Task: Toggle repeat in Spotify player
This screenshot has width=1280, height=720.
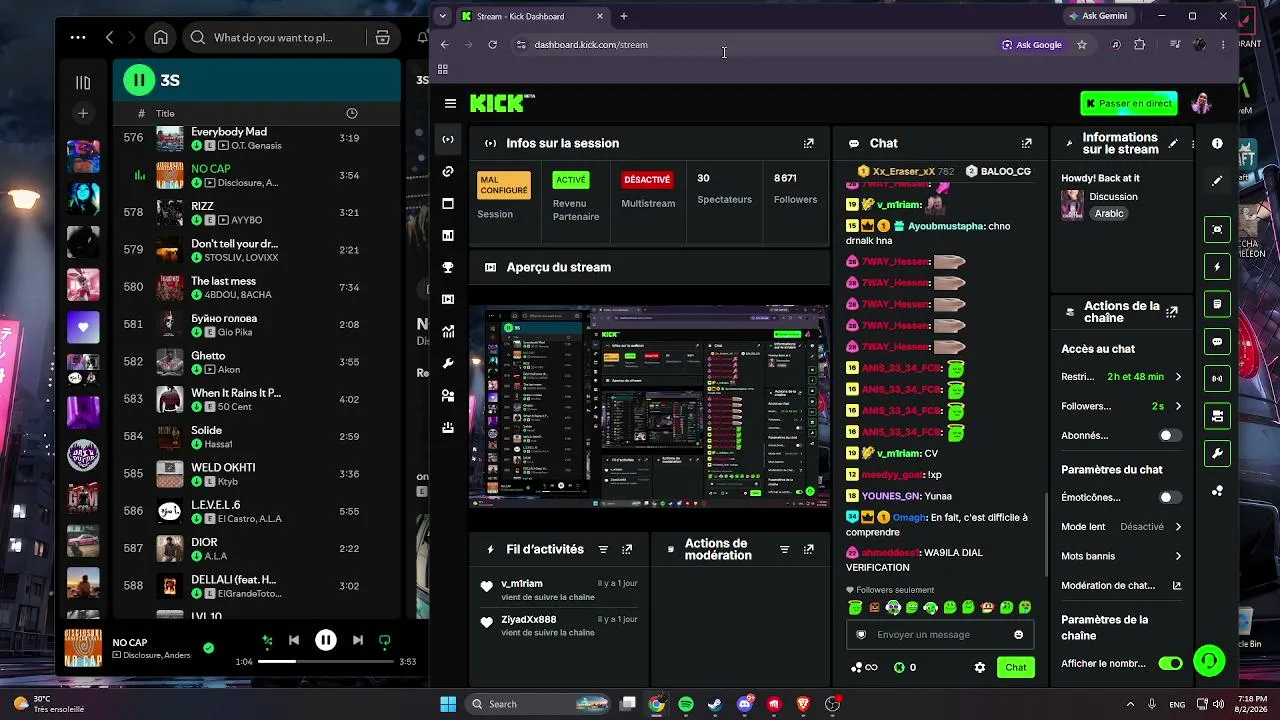Action: [385, 640]
